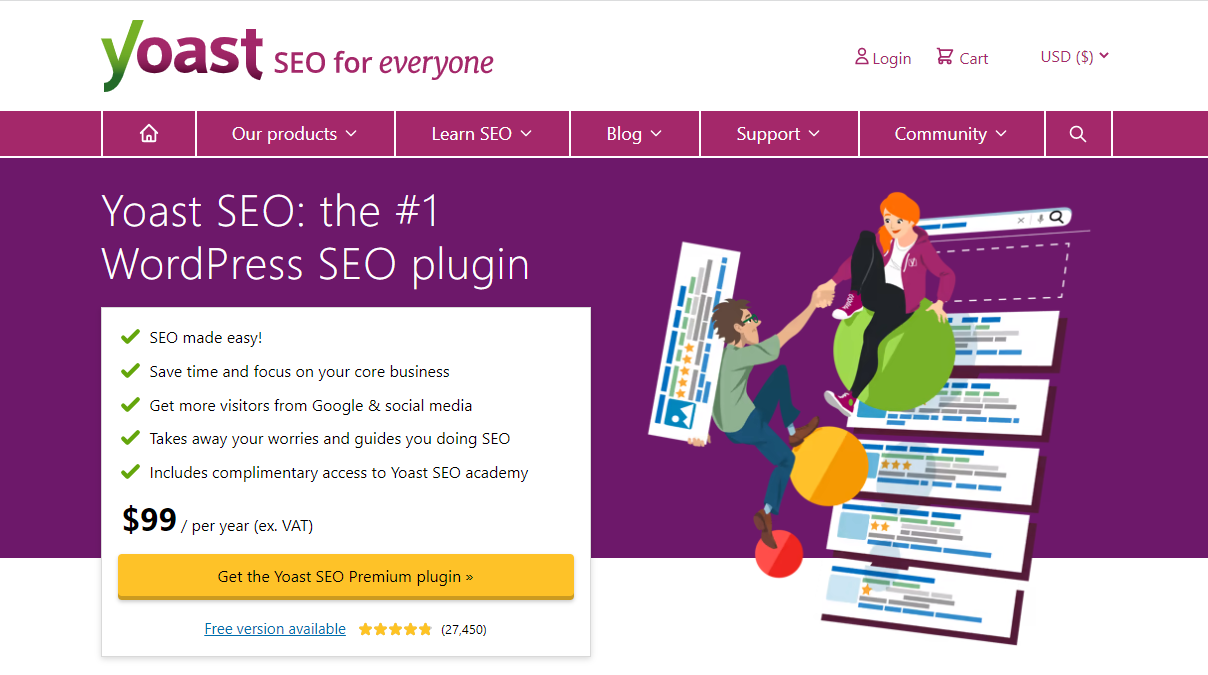Screen dimensions: 1208x675
Task: Click 'Save time and focus on your core business'
Action: (300, 372)
